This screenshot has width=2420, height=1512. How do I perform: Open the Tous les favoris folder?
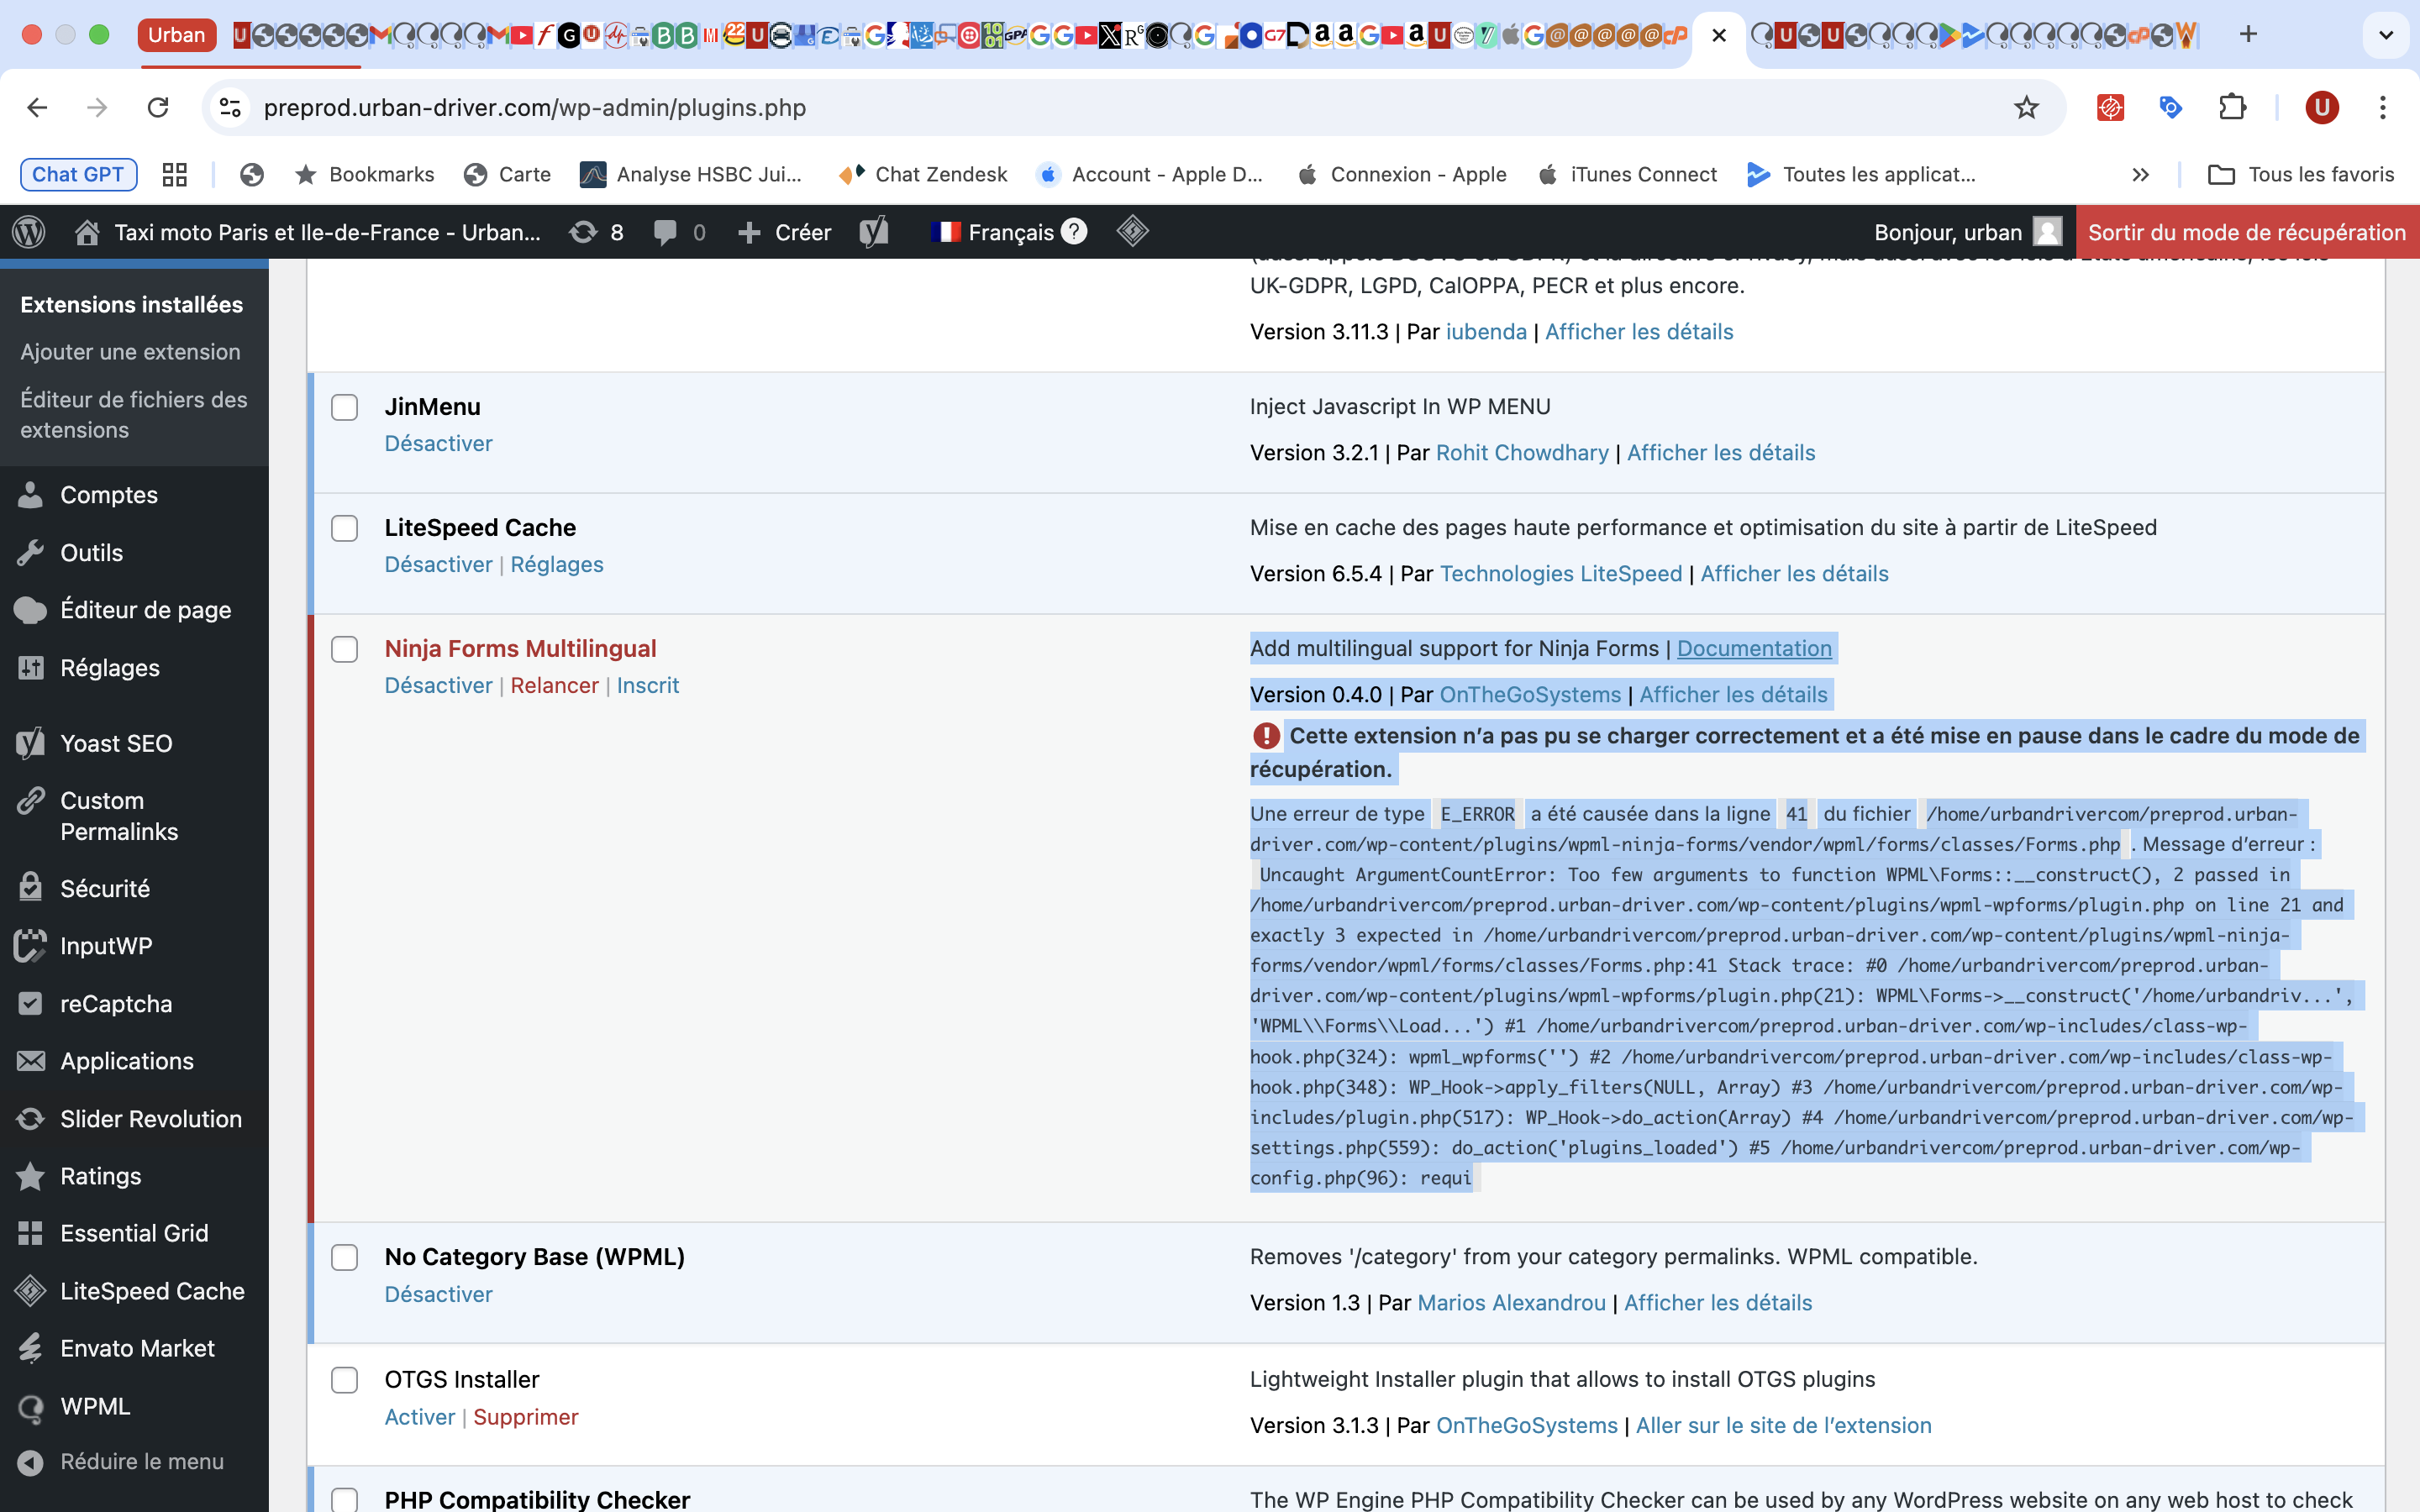2300,175
